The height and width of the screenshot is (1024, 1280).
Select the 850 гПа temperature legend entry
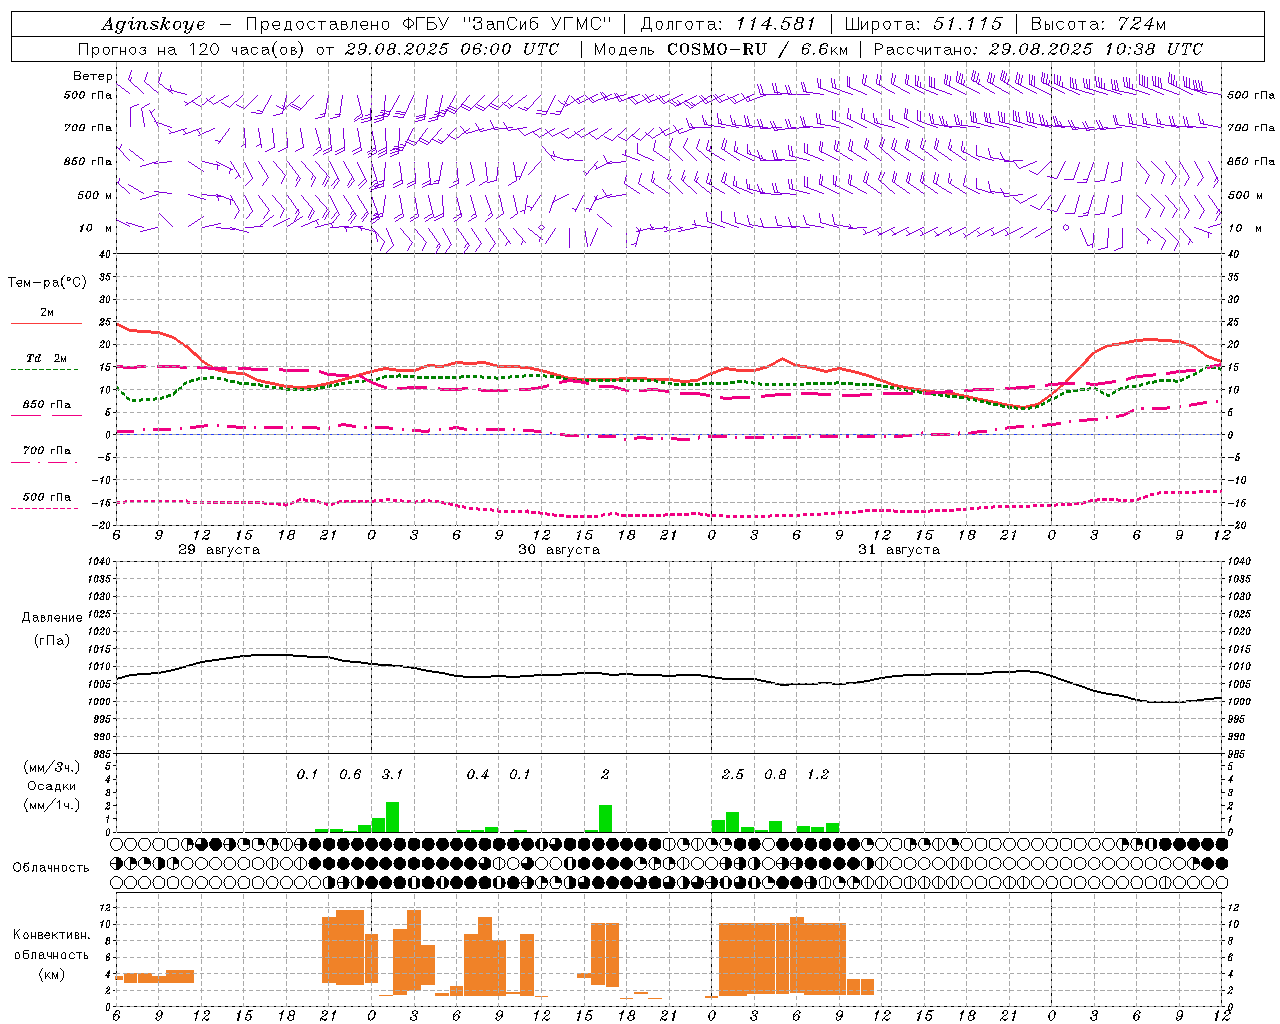pyautogui.click(x=47, y=405)
